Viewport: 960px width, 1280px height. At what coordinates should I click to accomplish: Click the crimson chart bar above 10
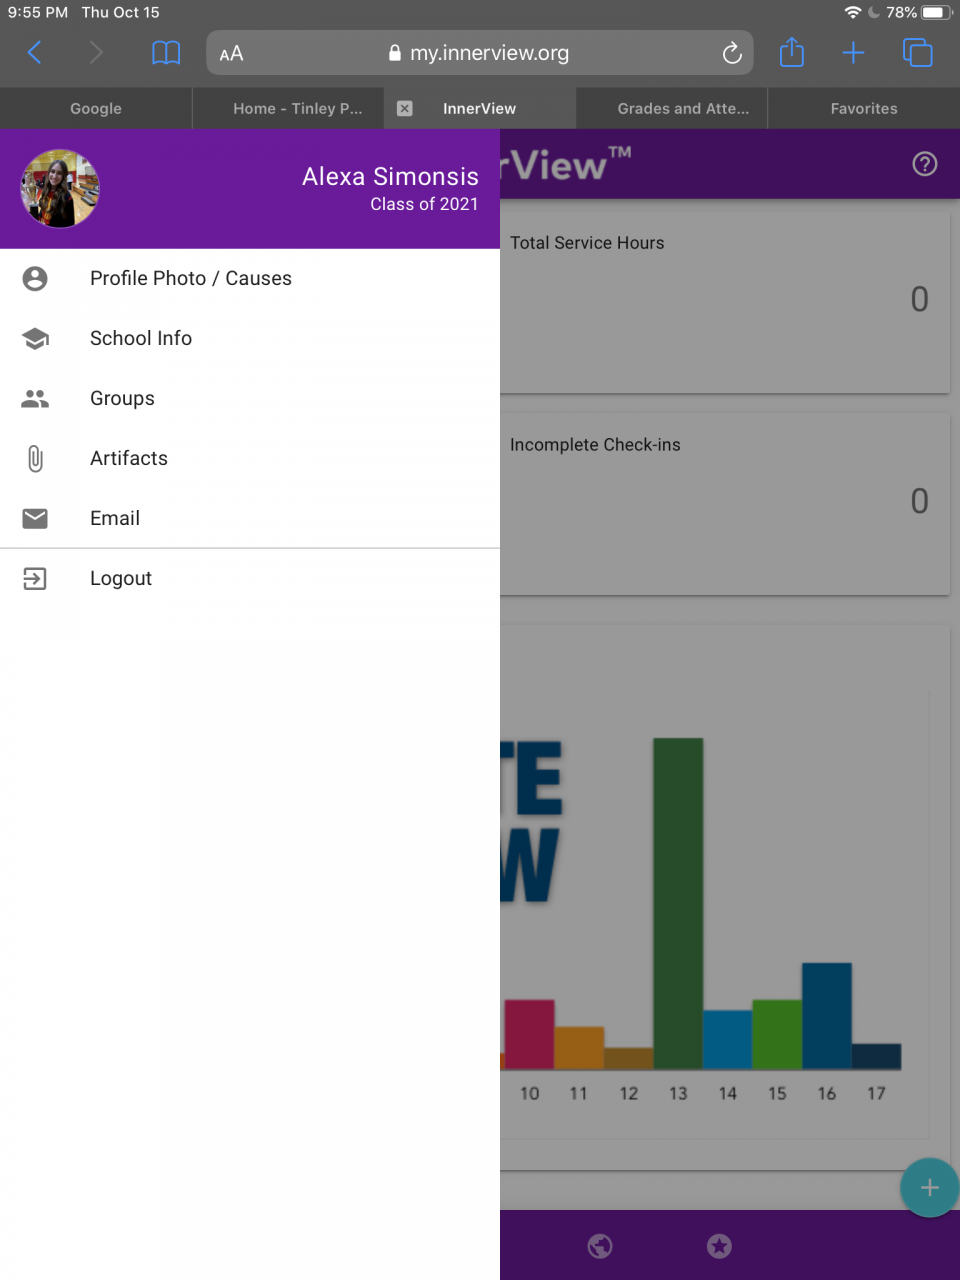529,1035
